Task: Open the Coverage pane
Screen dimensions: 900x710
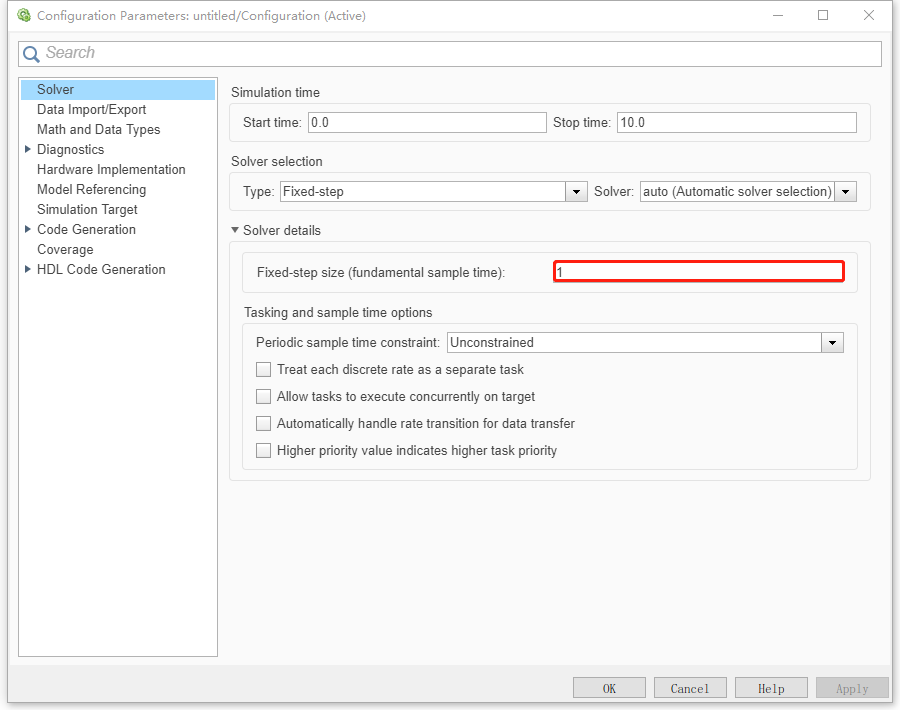Action: (x=65, y=250)
